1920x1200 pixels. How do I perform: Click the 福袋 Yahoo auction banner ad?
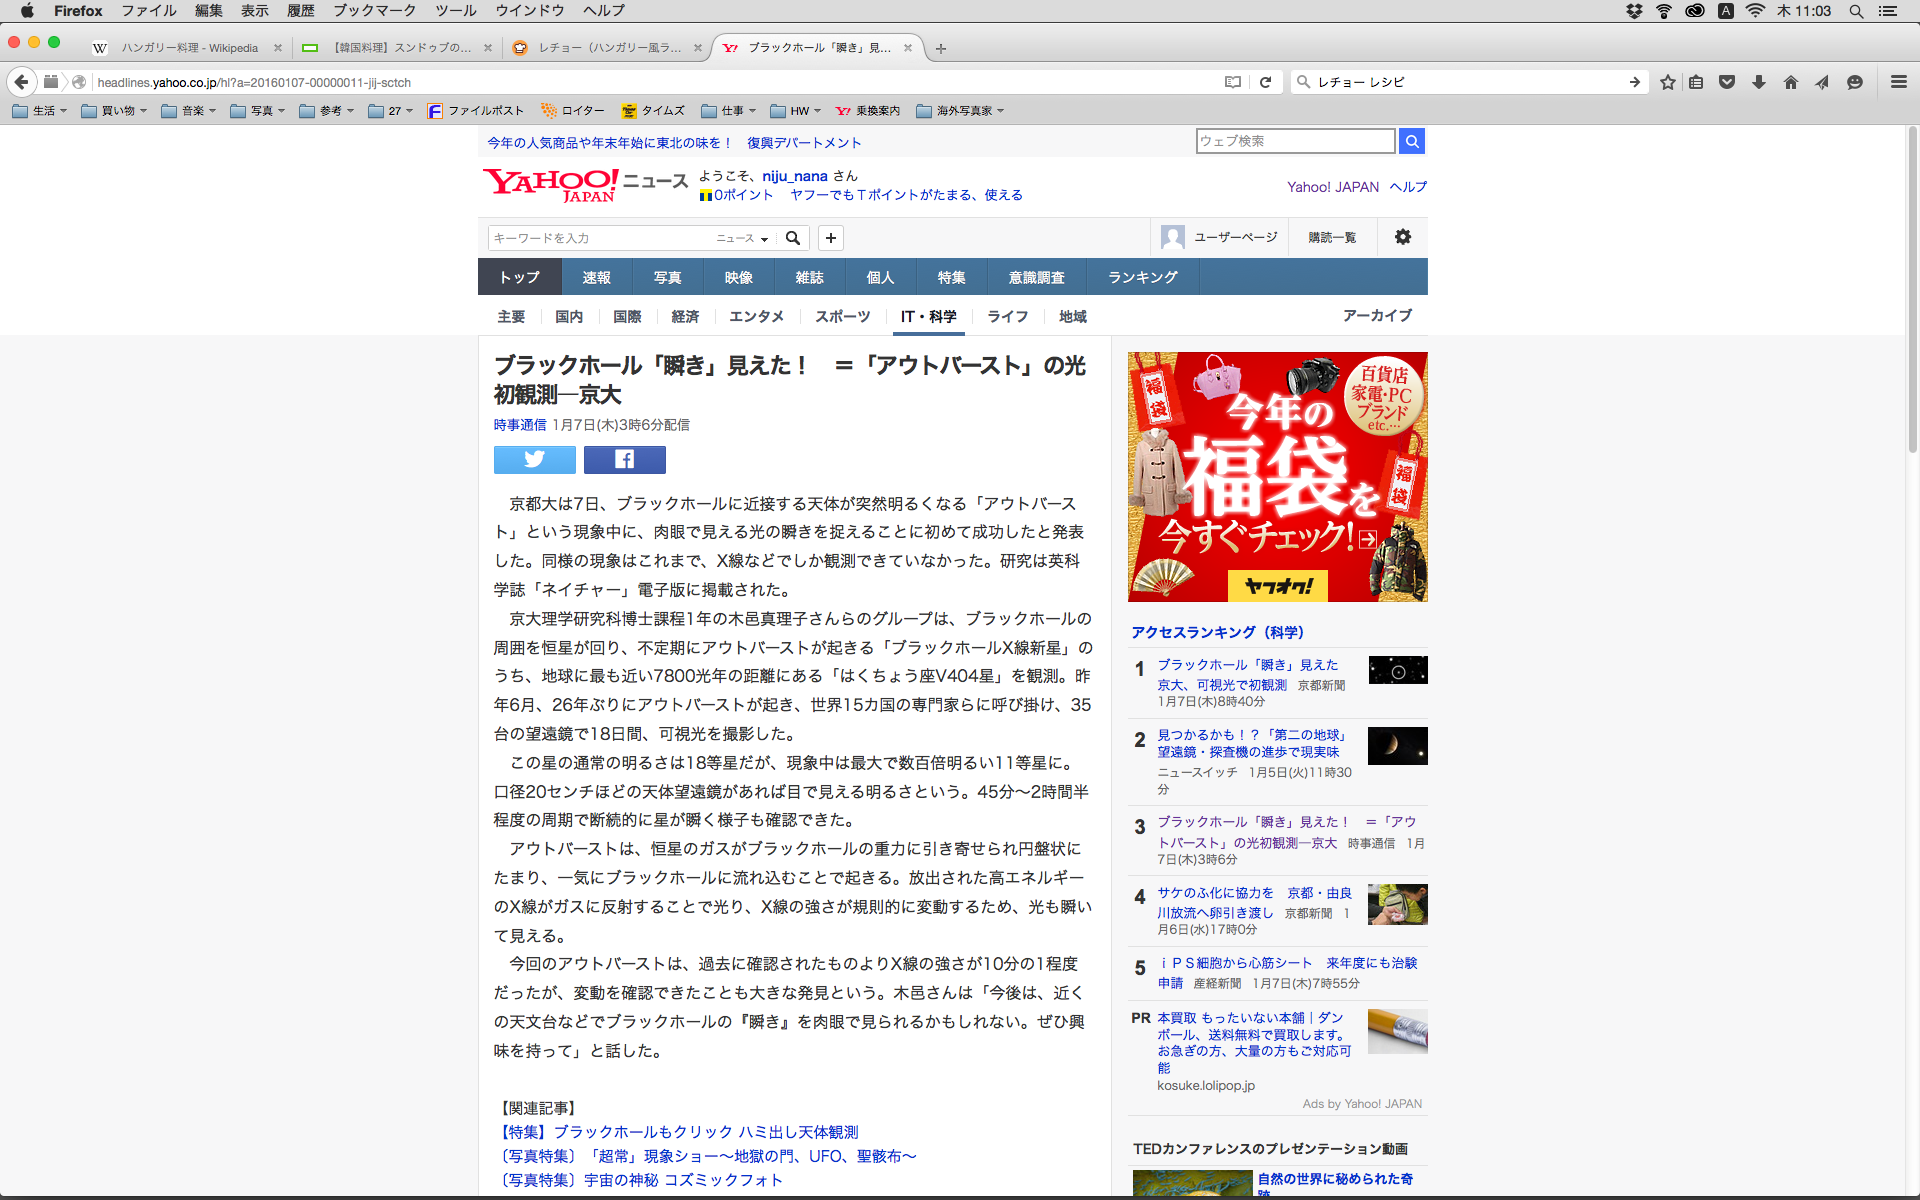pyautogui.click(x=1277, y=476)
